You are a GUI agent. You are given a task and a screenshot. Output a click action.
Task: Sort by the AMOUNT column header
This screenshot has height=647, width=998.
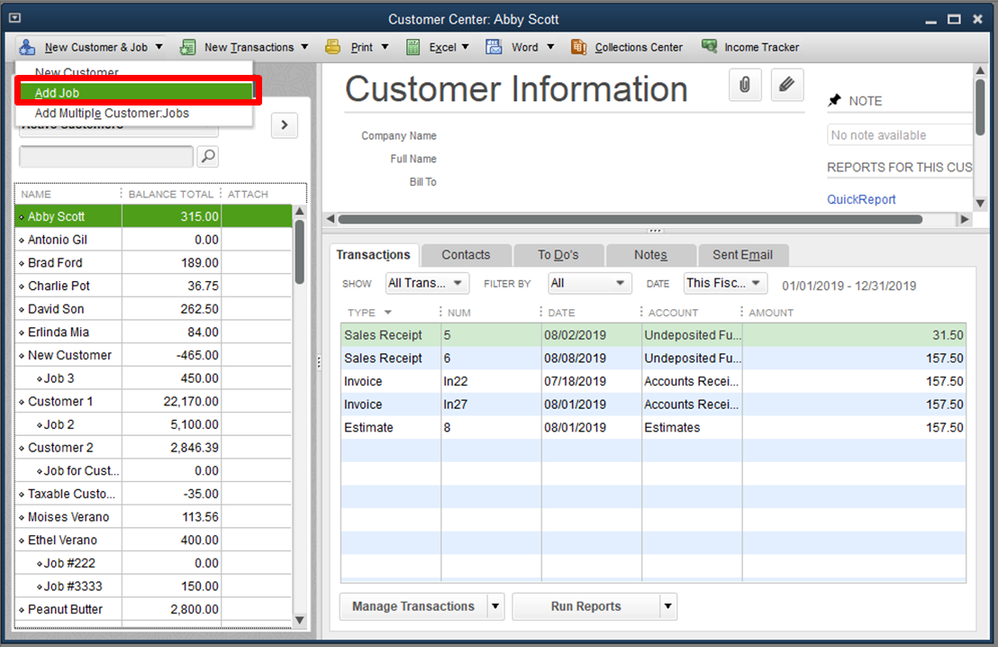point(771,312)
